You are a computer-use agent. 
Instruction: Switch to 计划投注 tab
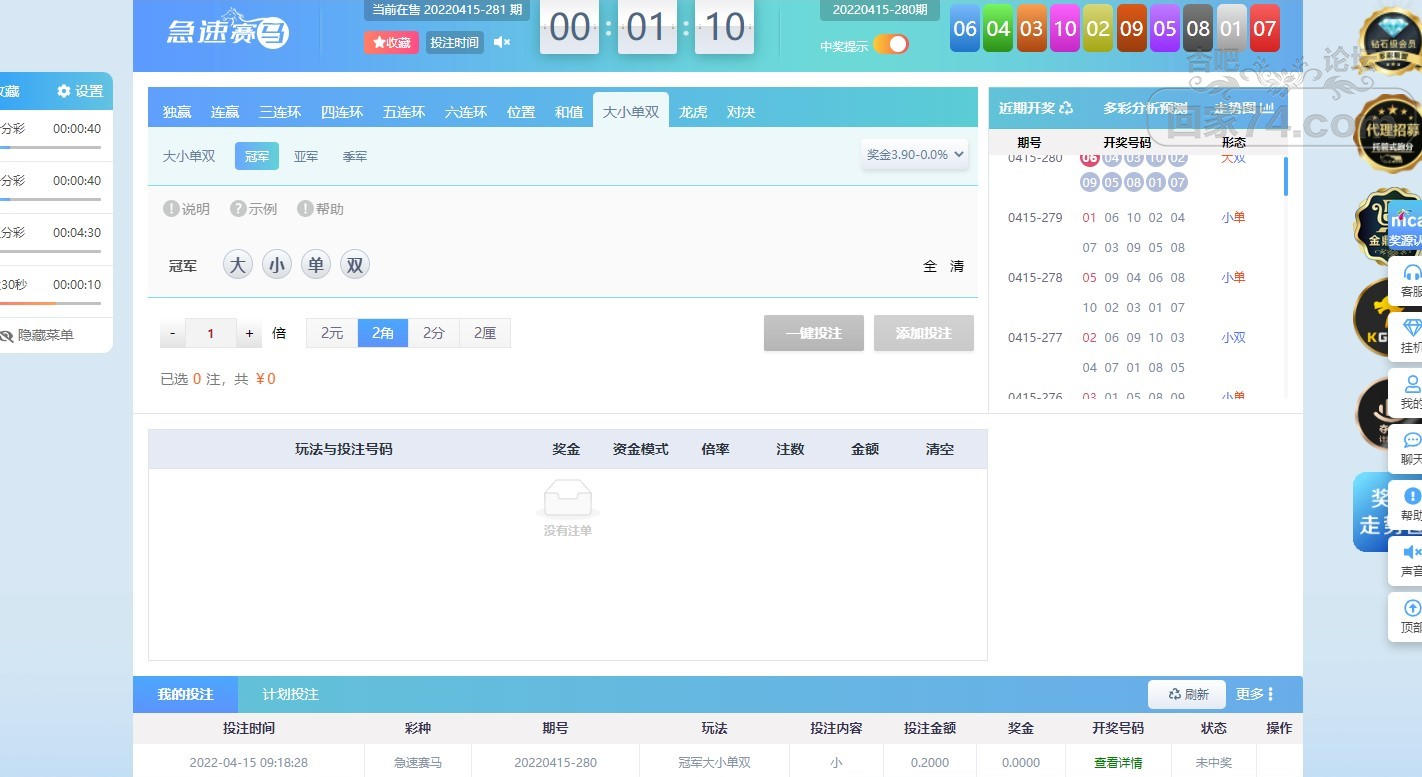291,694
